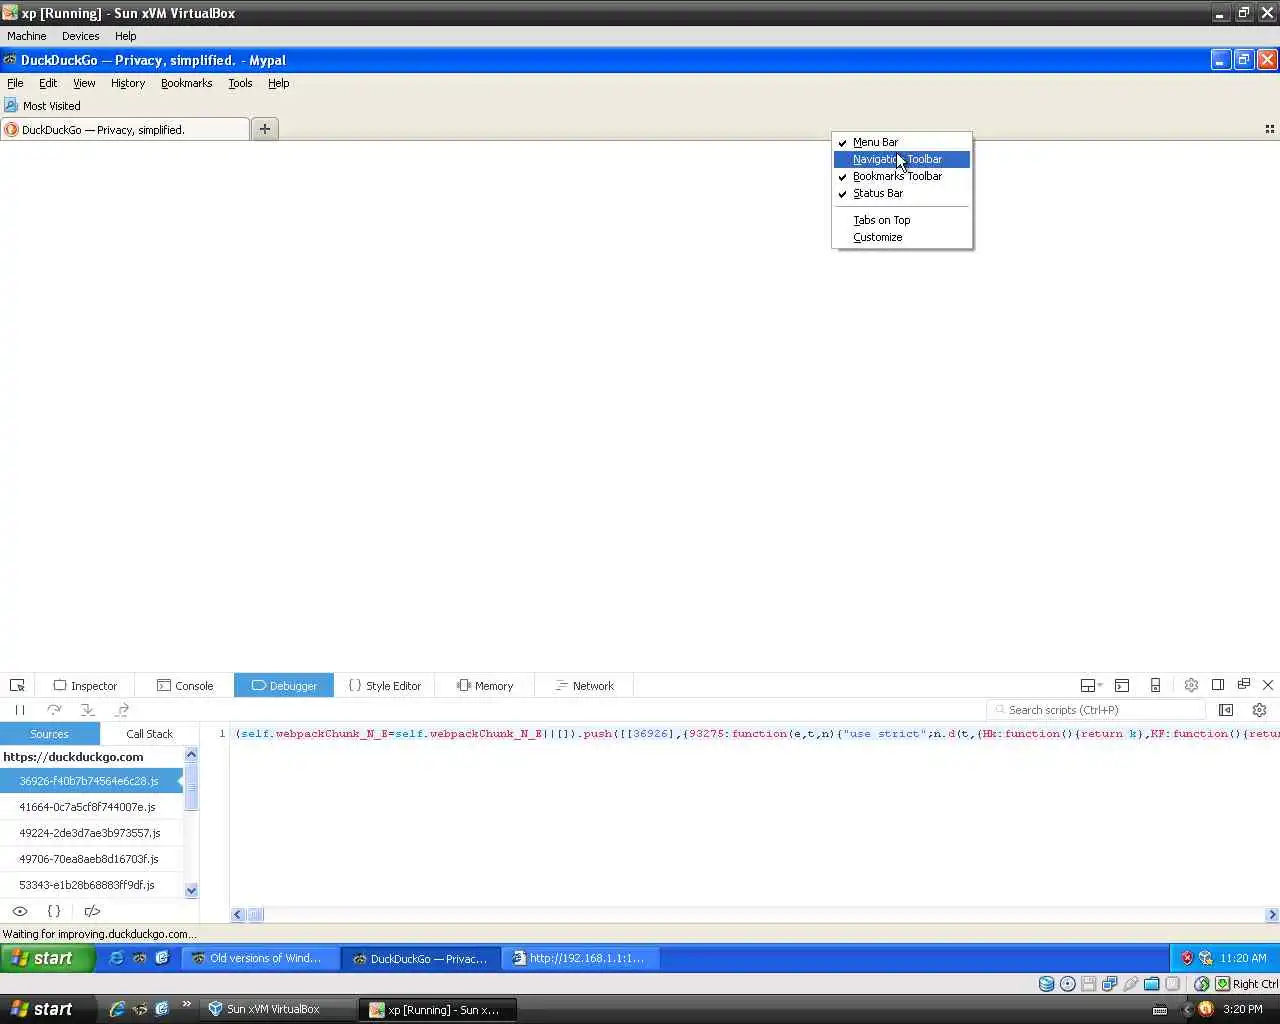Toggle Status Bar in the context menu
Screen dimensions: 1280x1024
[x=902, y=193]
